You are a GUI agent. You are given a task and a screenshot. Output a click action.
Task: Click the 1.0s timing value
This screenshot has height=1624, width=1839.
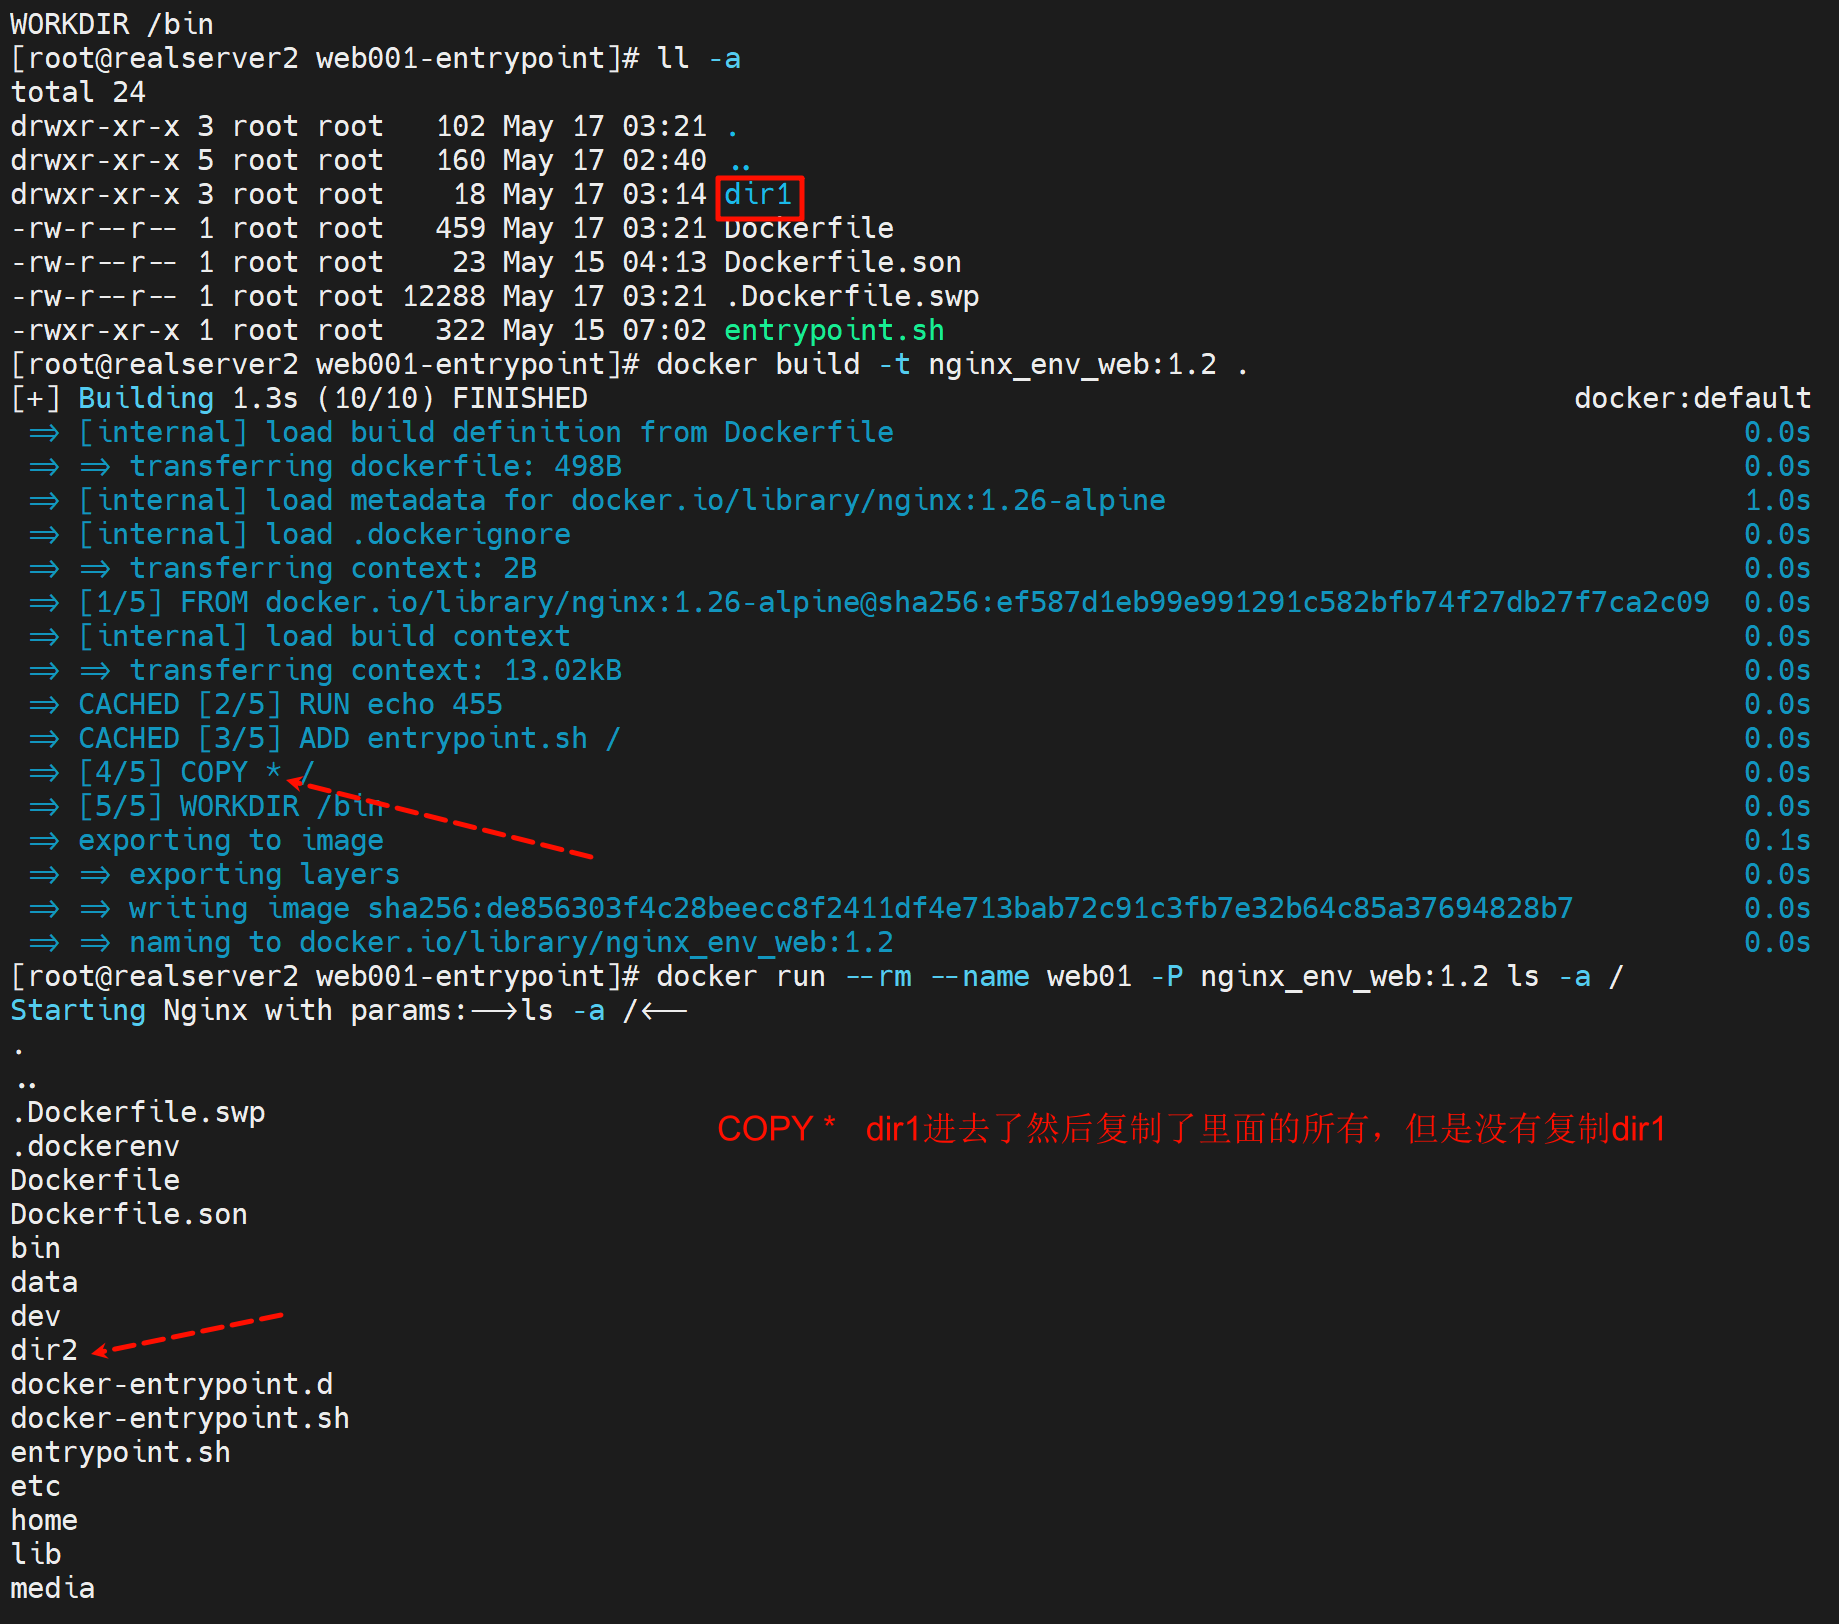point(1776,500)
